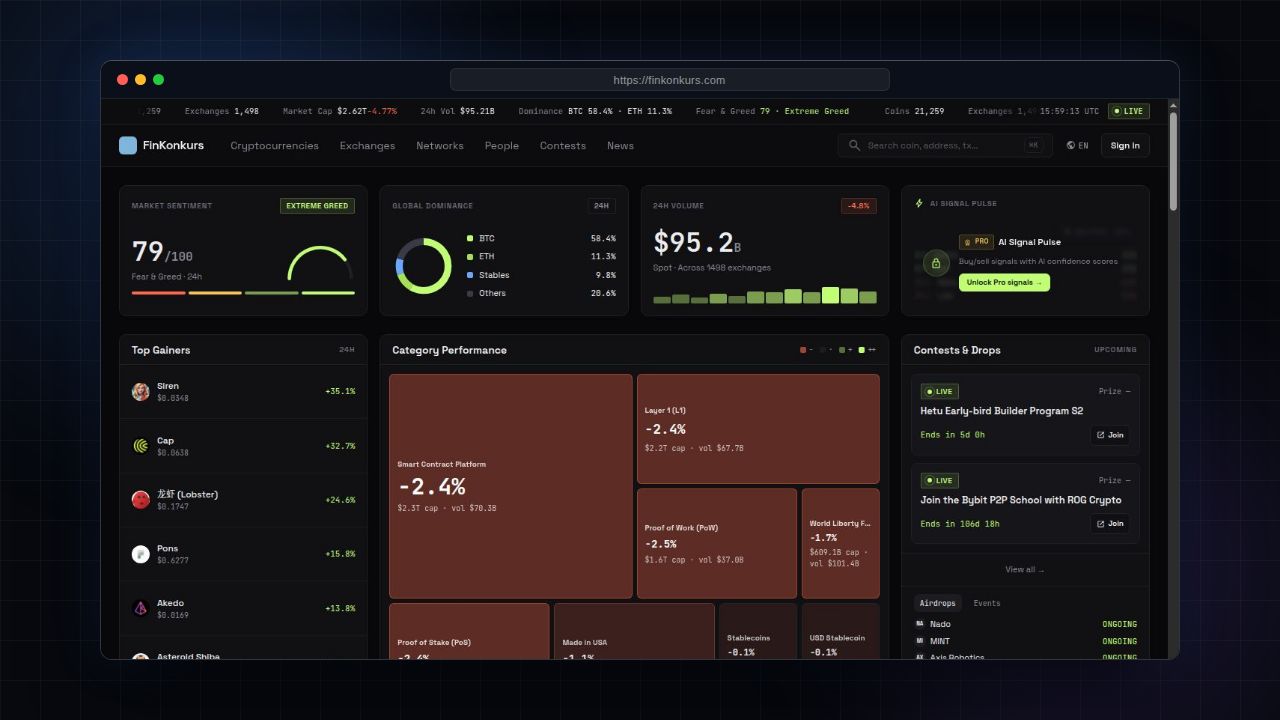Click the lightning bolt AI Signal Pulse icon
The width and height of the screenshot is (1280, 720).
pos(919,203)
